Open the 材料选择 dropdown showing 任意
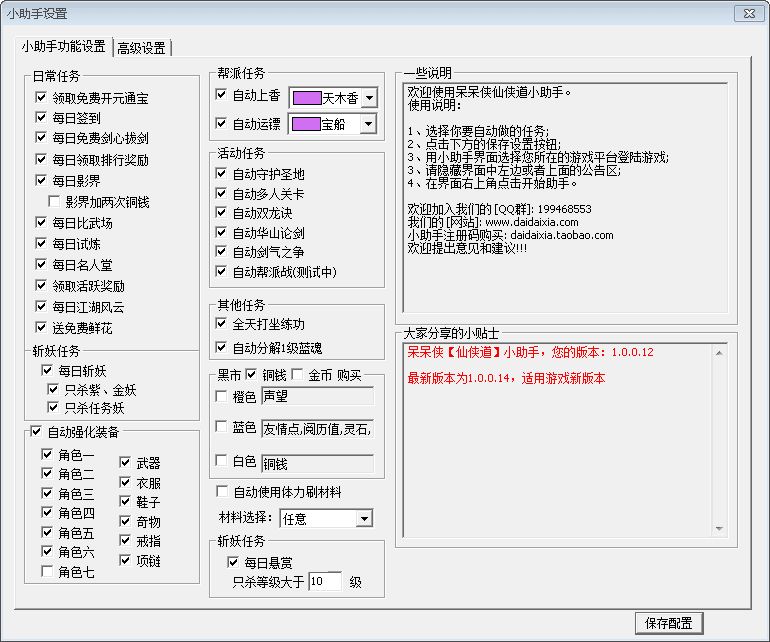 [x=364, y=518]
